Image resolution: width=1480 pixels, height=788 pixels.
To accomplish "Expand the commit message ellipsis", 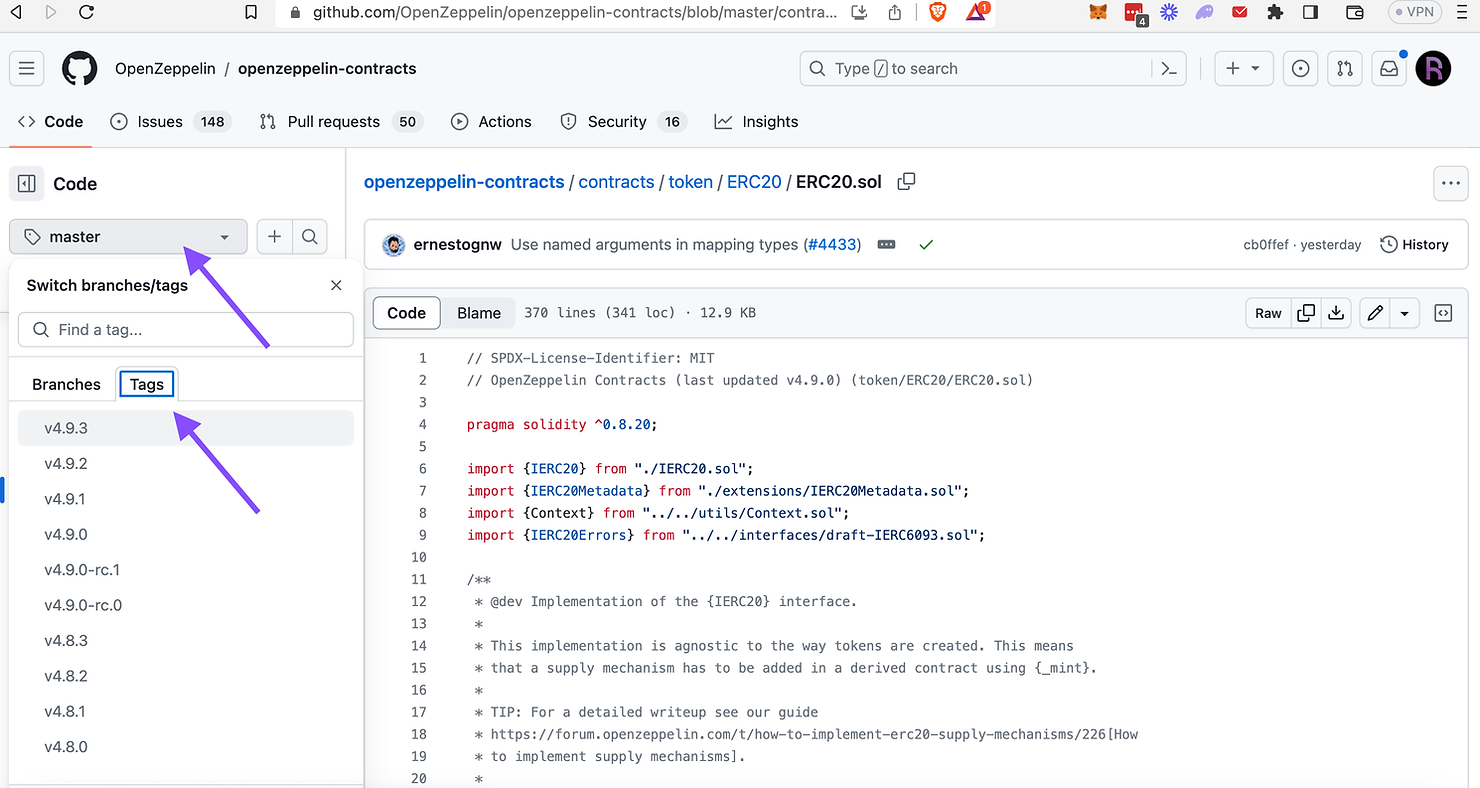I will click(x=886, y=244).
